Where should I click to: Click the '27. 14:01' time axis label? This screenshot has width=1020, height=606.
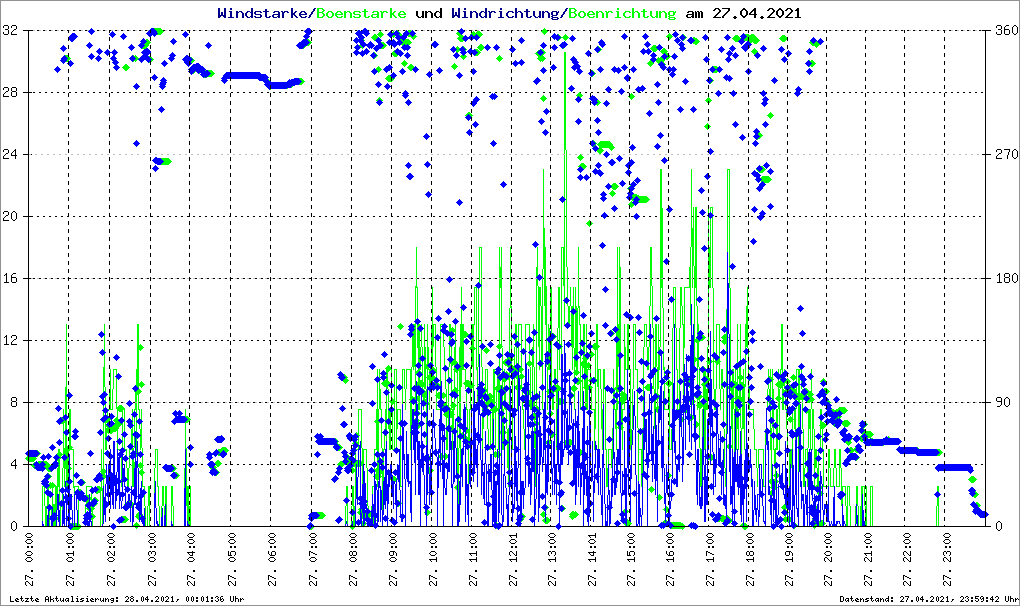[x=591, y=560]
